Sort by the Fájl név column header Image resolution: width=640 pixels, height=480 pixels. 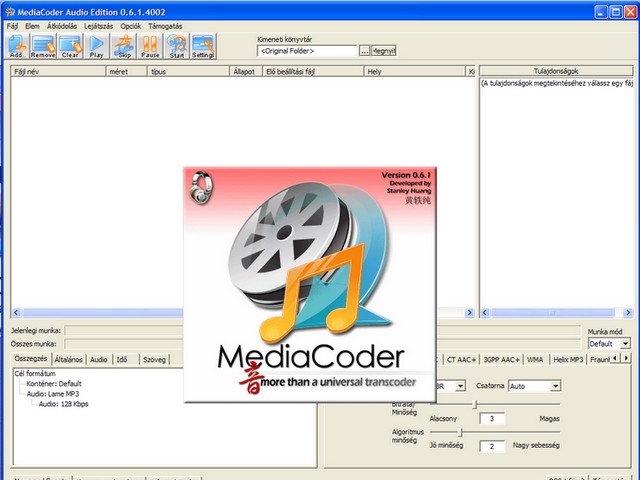(58, 71)
